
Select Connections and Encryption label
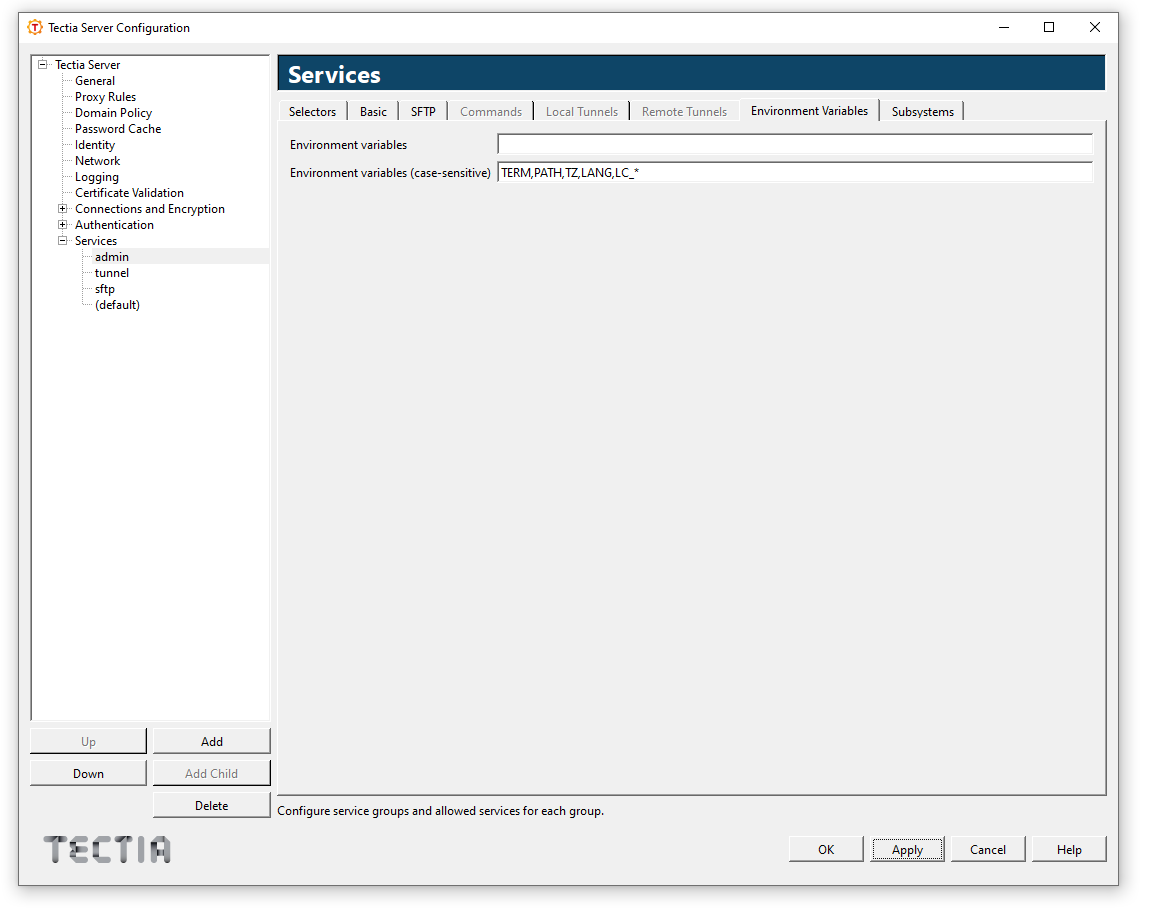coord(150,209)
